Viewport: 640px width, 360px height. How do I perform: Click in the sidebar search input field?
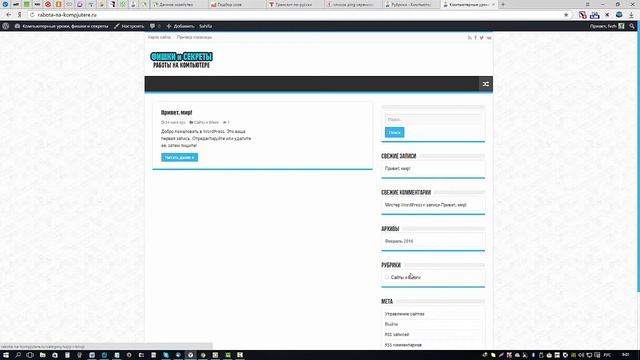433,119
